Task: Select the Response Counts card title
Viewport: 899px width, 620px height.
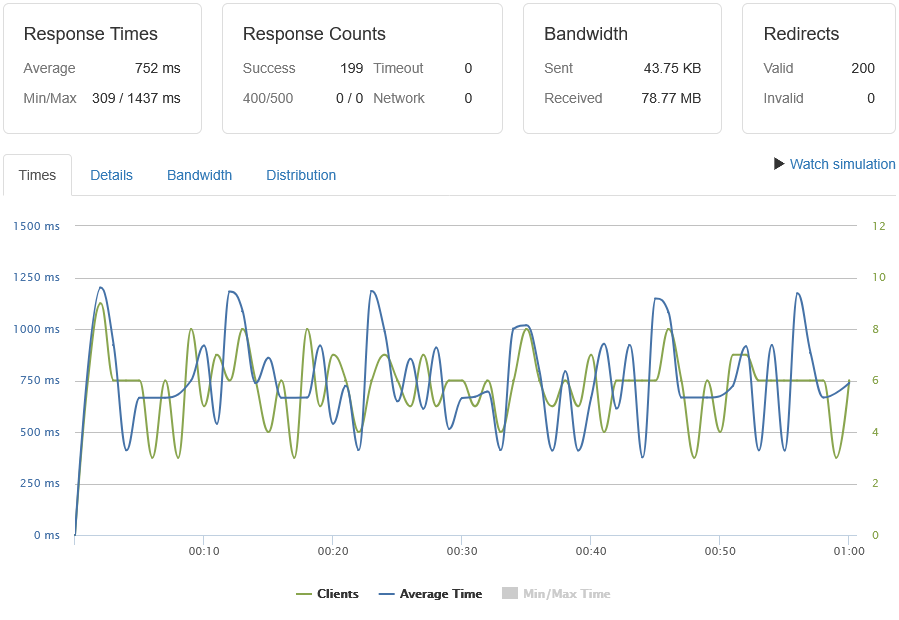Action: pos(314,34)
